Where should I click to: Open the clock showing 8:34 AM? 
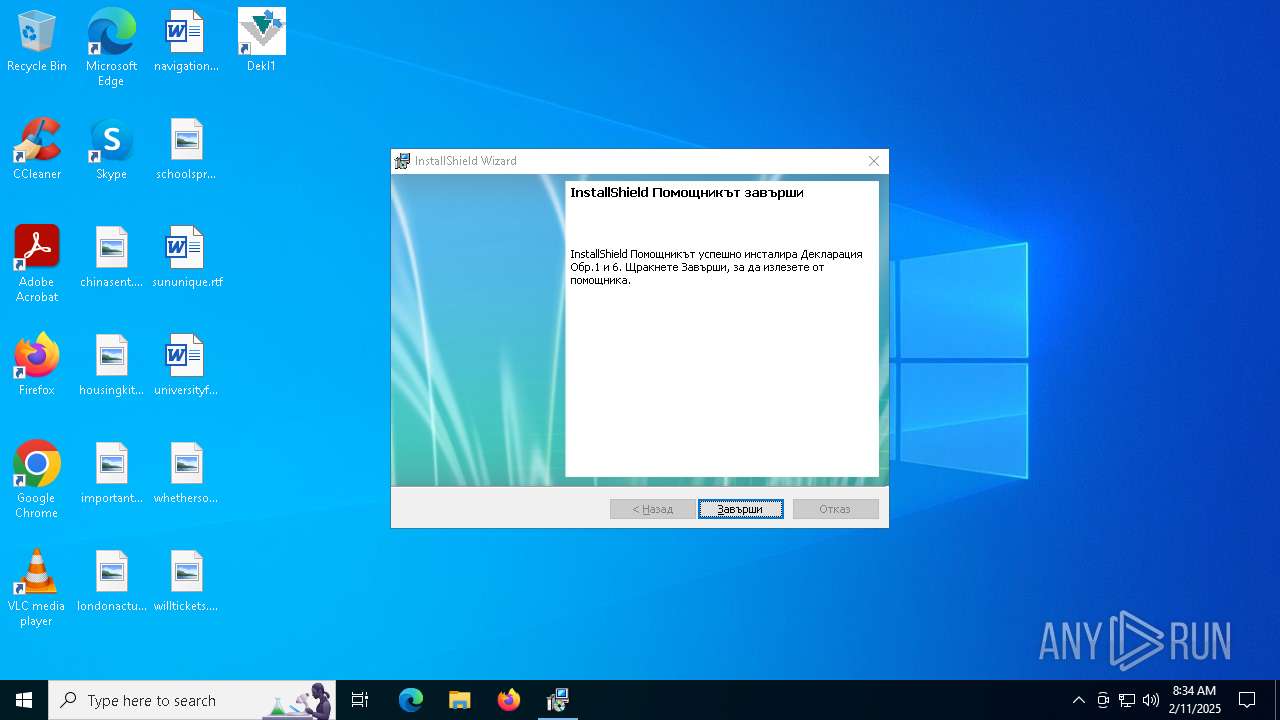click(x=1195, y=700)
